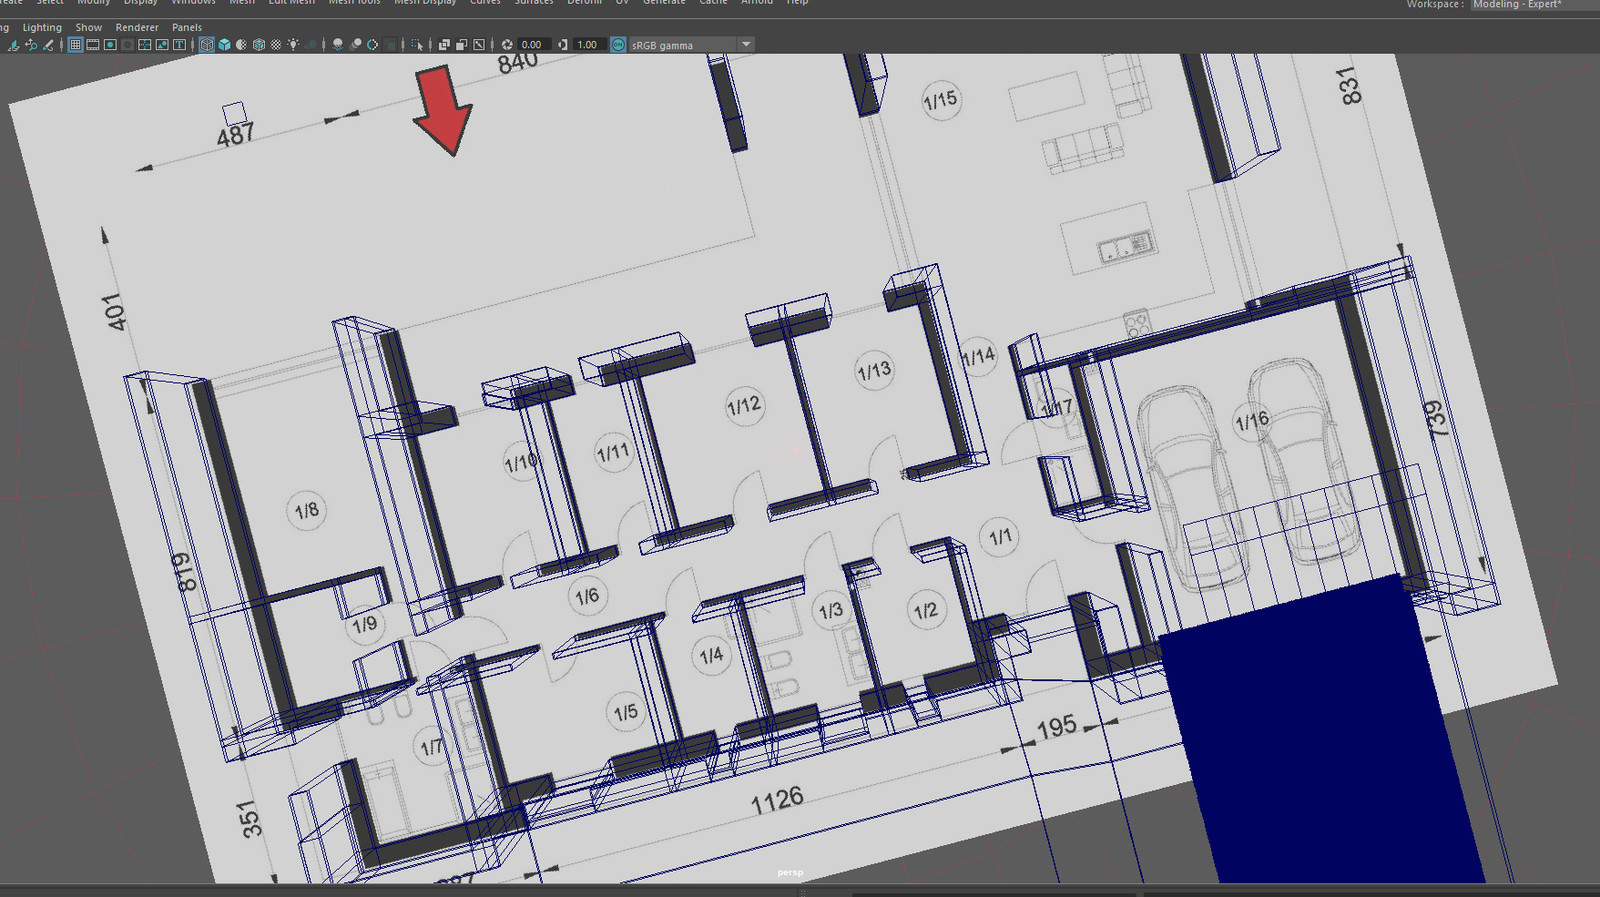Enable motion blur icon
The image size is (1600, 897).
point(355,45)
